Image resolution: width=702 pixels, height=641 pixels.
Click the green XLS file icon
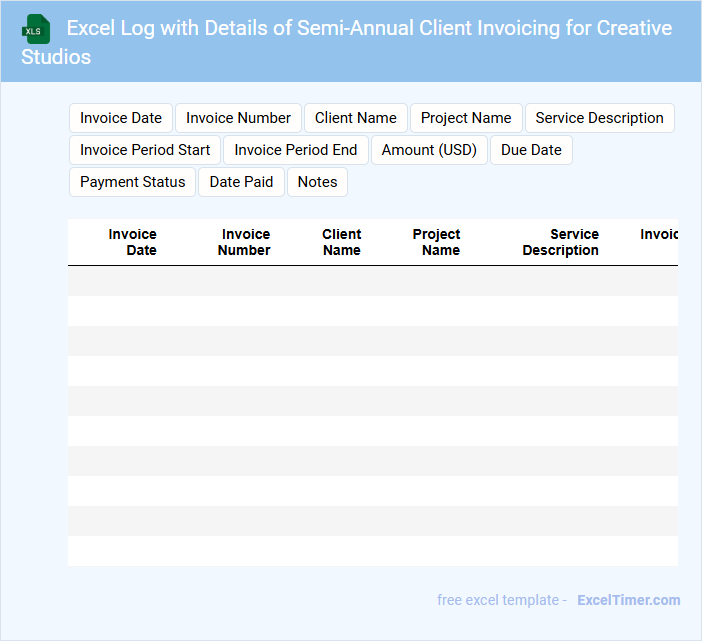click(x=38, y=29)
